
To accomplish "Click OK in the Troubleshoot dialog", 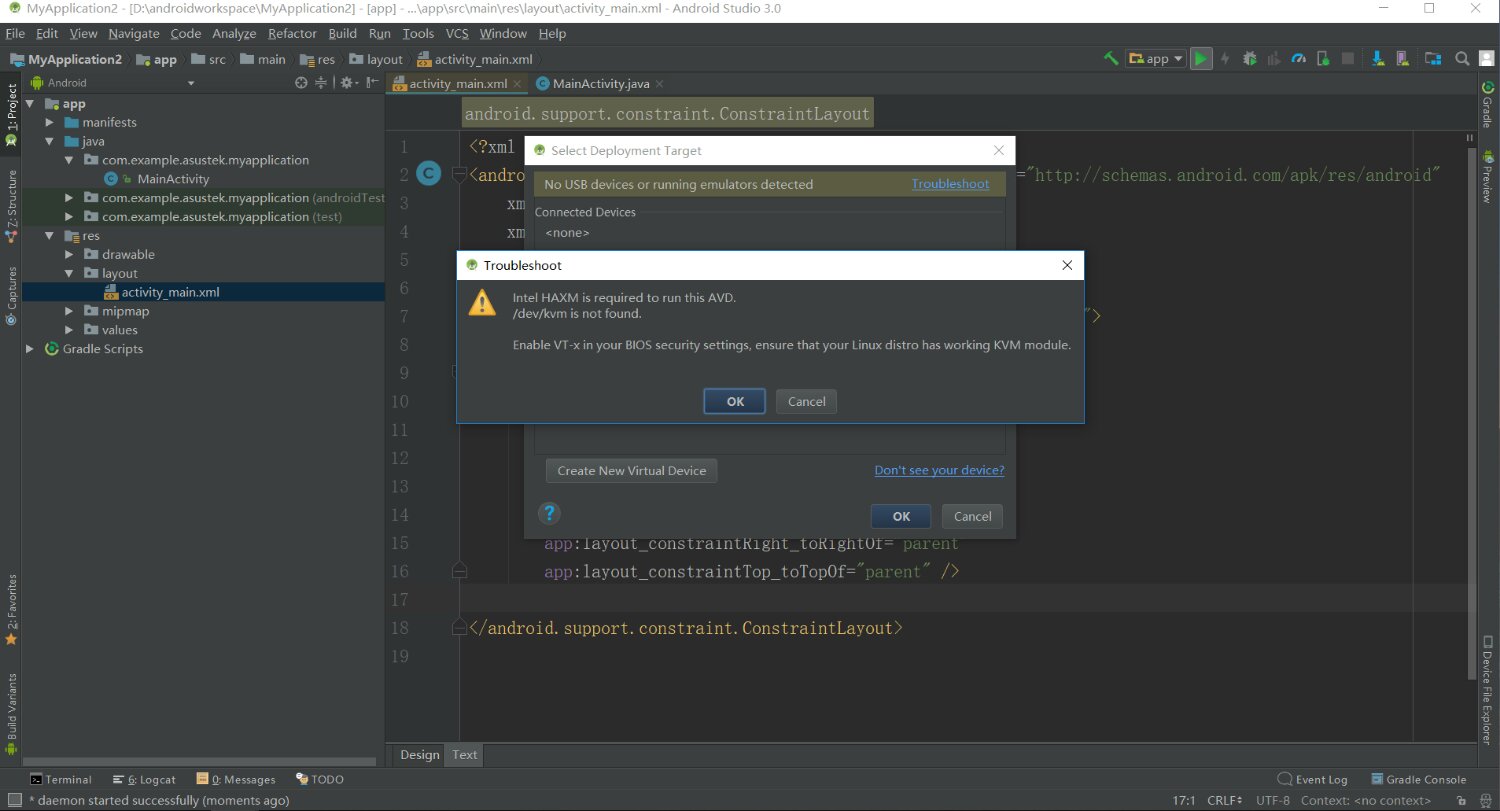I will tap(734, 401).
